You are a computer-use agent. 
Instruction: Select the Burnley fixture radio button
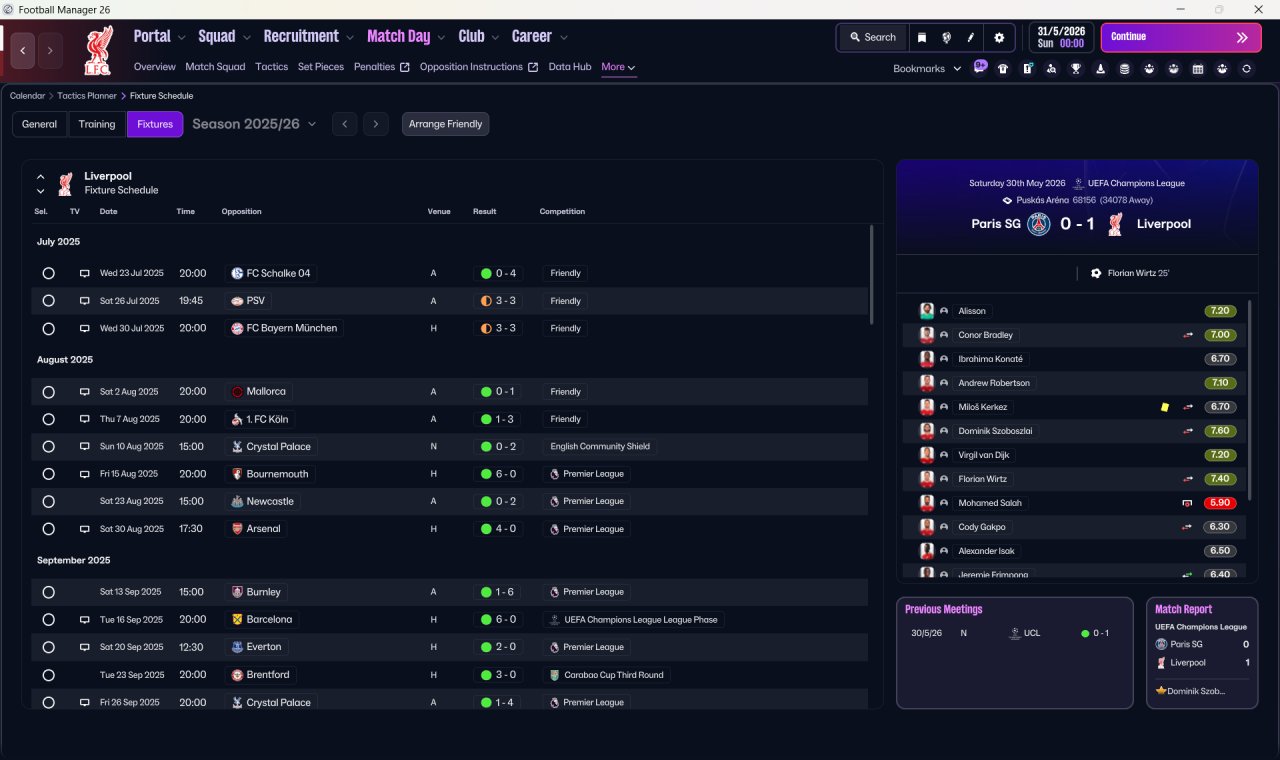point(48,592)
